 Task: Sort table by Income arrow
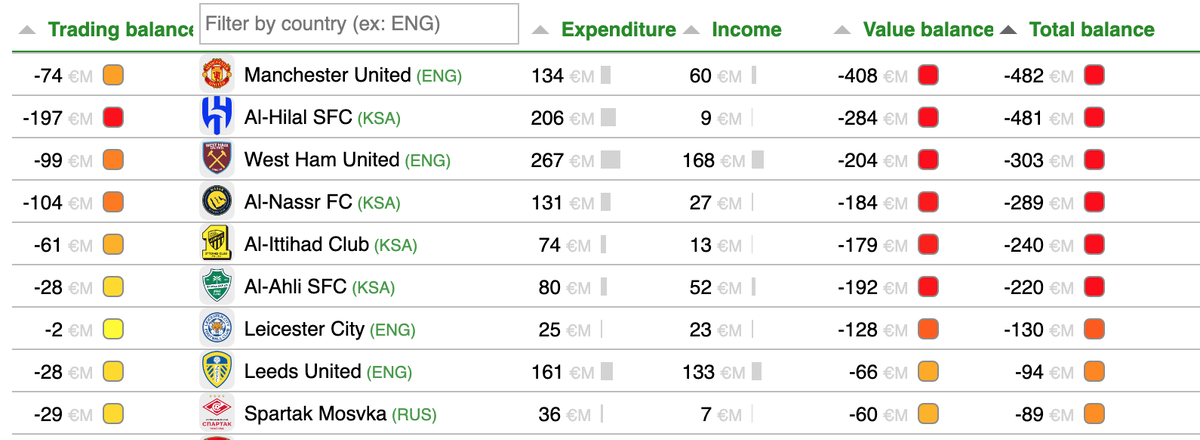pos(691,31)
